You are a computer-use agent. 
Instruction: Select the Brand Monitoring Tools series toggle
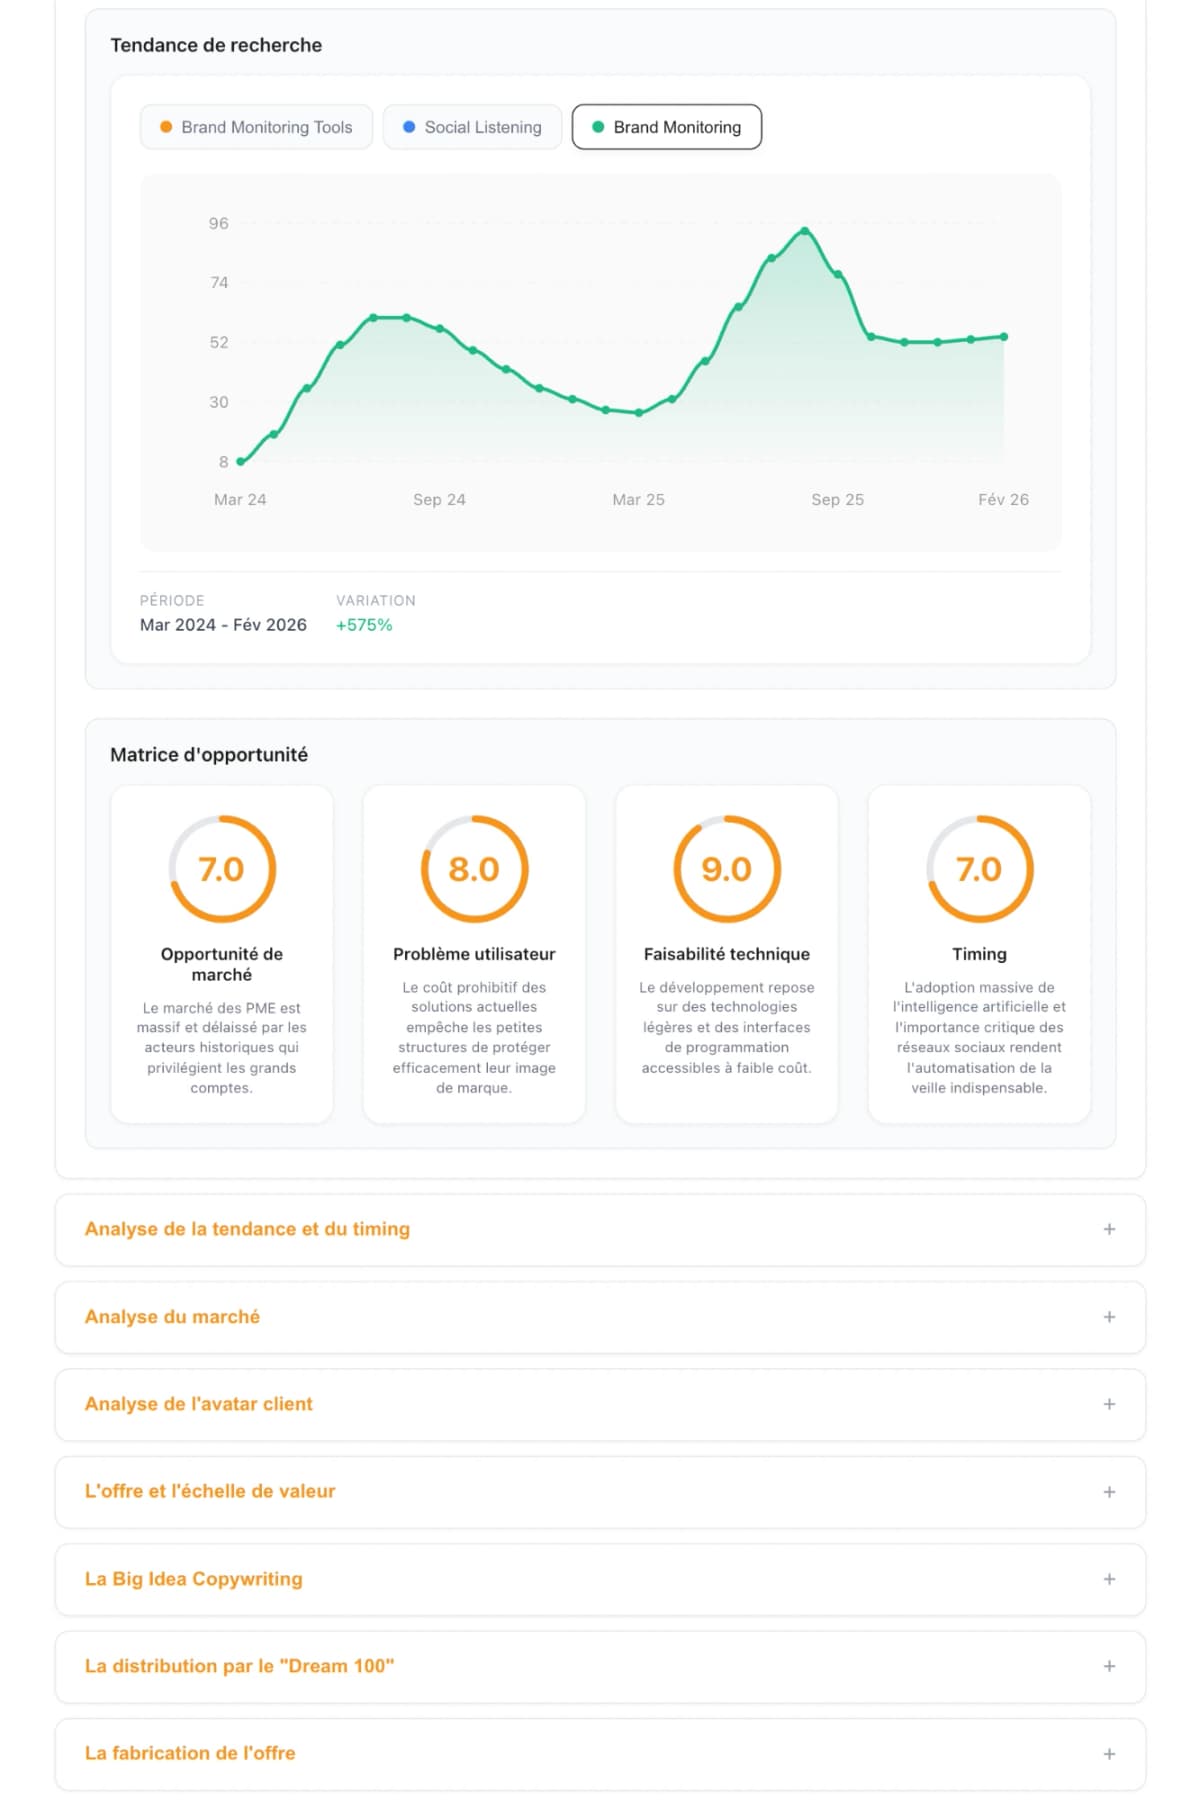(x=256, y=127)
